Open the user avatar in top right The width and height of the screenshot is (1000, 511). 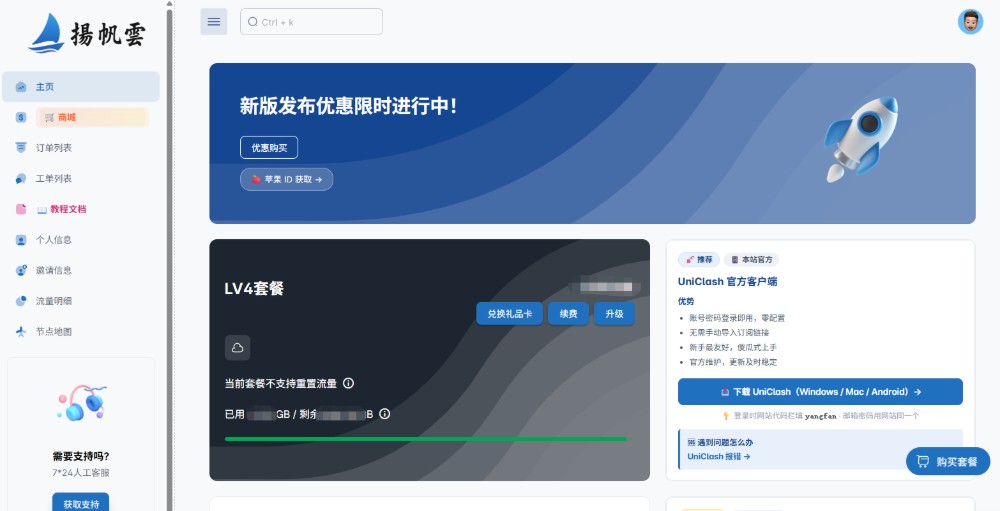(970, 22)
